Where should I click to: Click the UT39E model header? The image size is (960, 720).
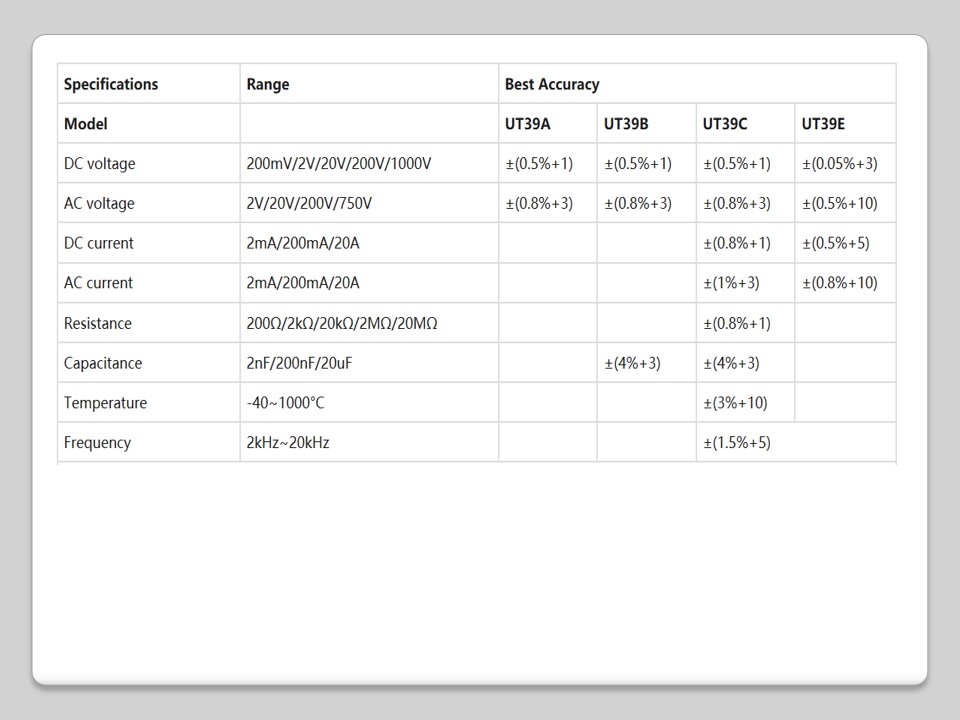[x=823, y=124]
